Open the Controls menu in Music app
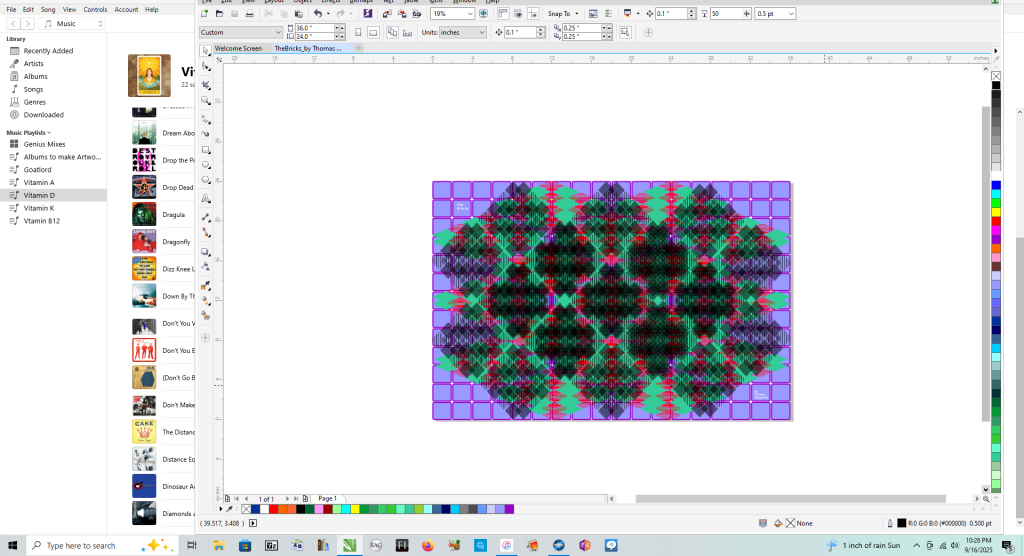Image resolution: width=1024 pixels, height=556 pixels. coord(95,9)
